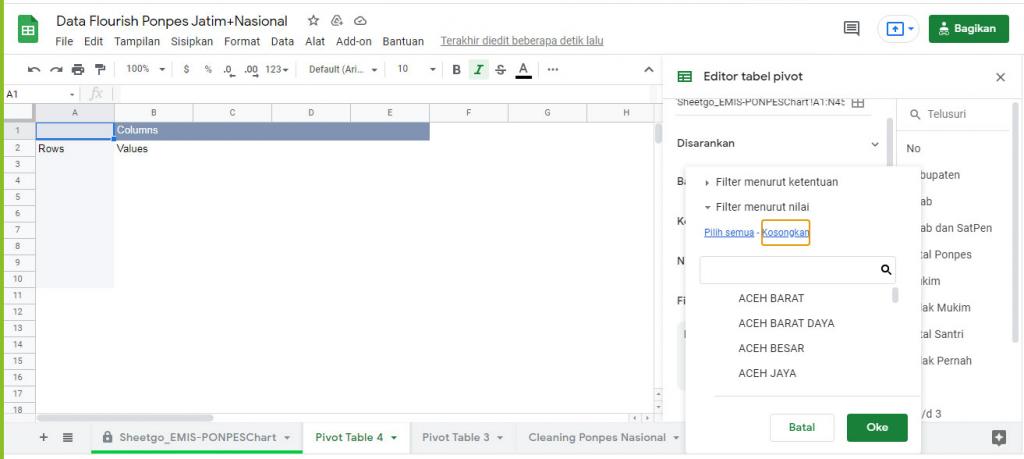Open the Sisipkan menu

click(192, 41)
